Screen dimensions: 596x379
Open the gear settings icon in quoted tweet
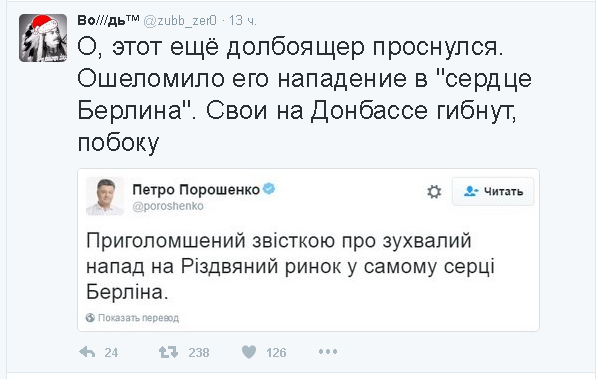pyautogui.click(x=434, y=192)
